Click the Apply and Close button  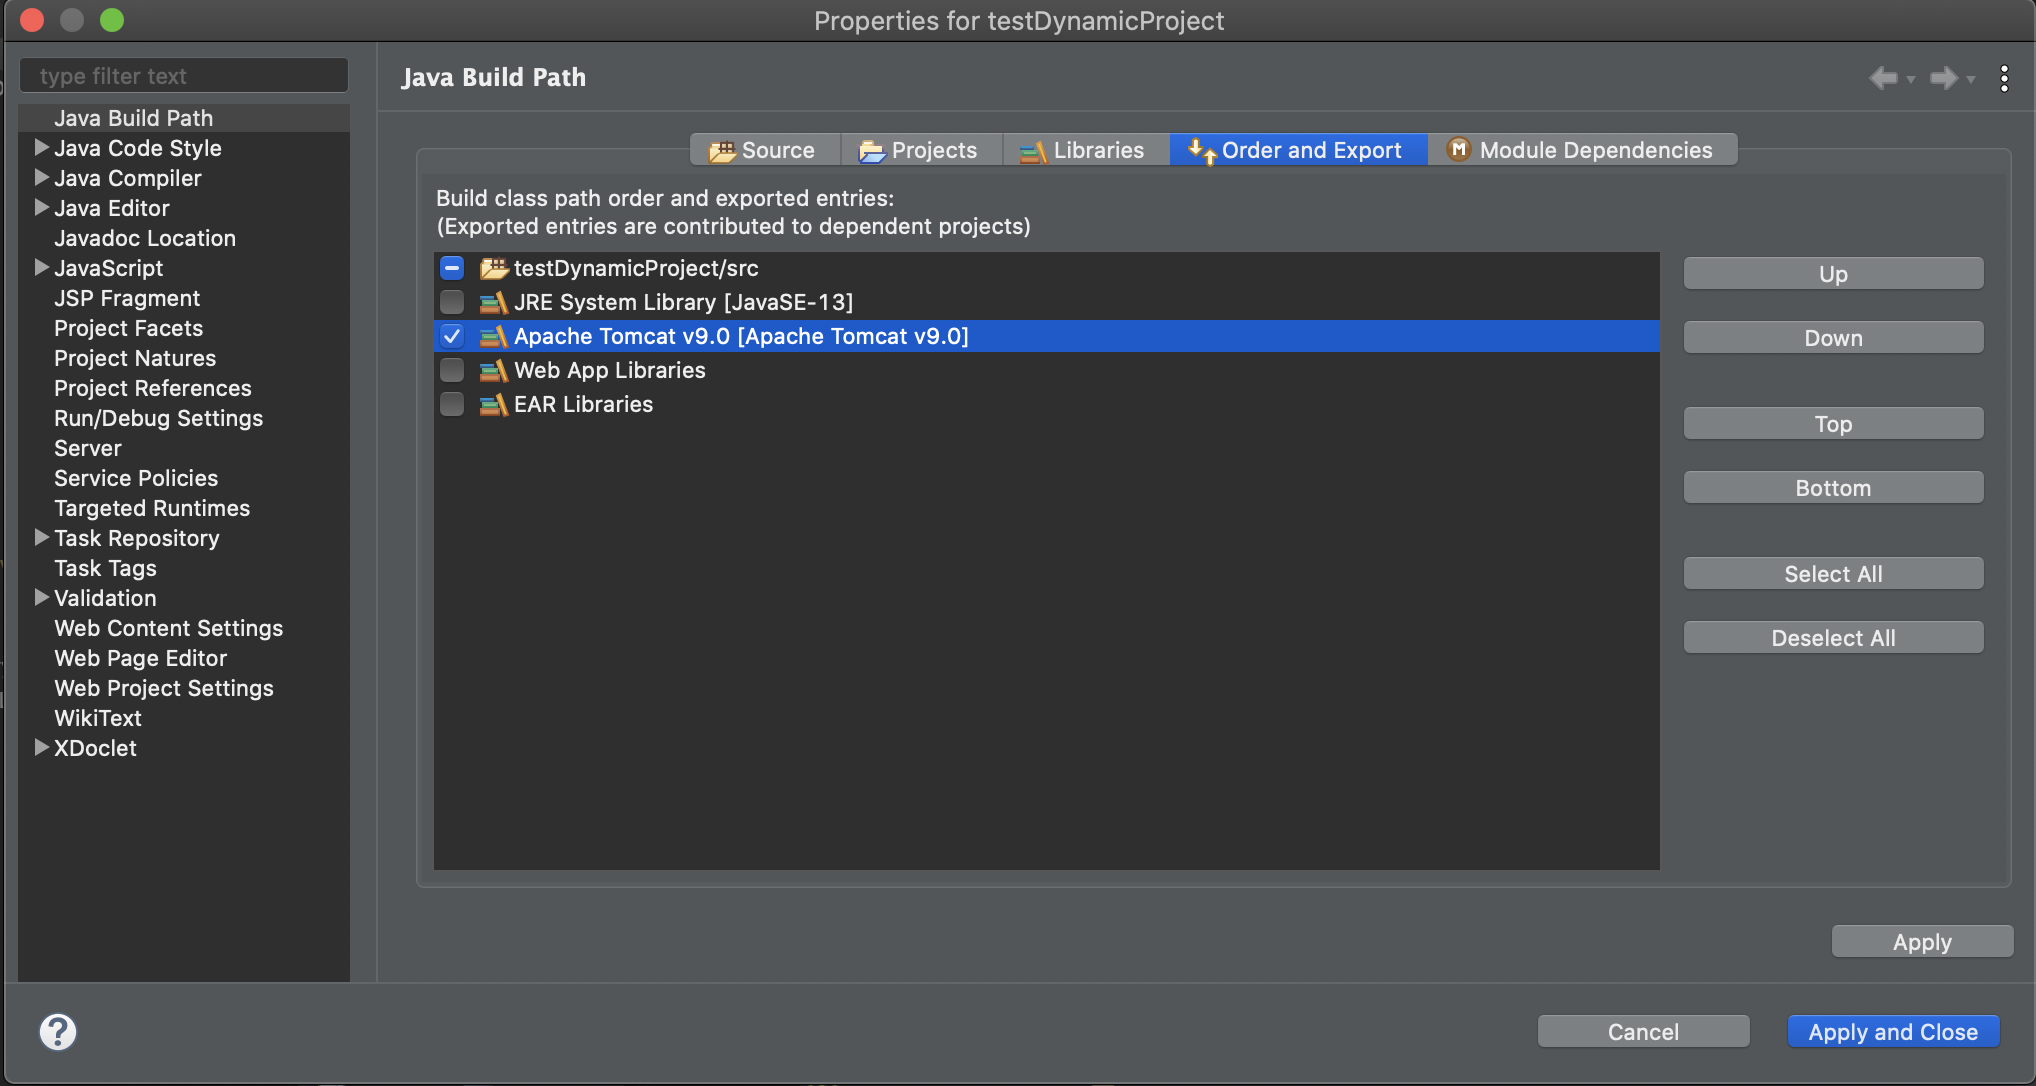coord(1892,1031)
